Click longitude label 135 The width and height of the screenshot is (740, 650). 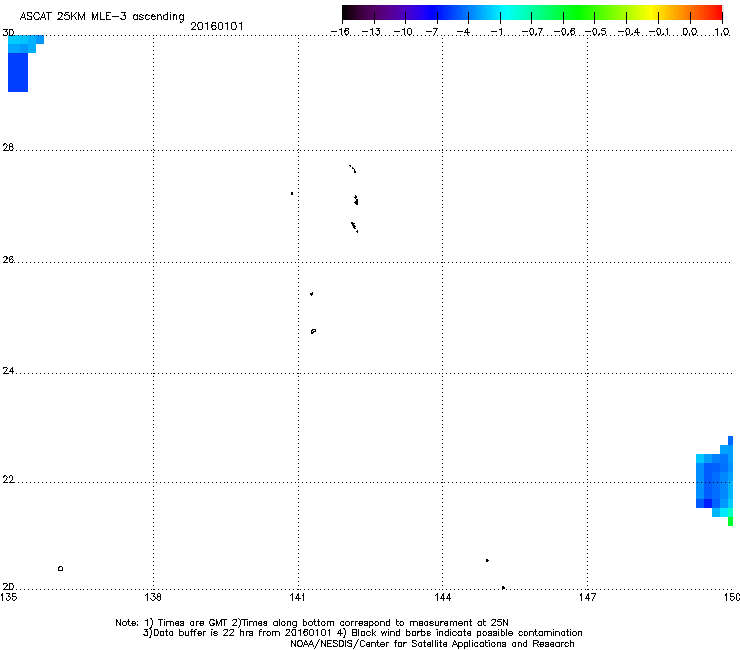(x=9, y=597)
